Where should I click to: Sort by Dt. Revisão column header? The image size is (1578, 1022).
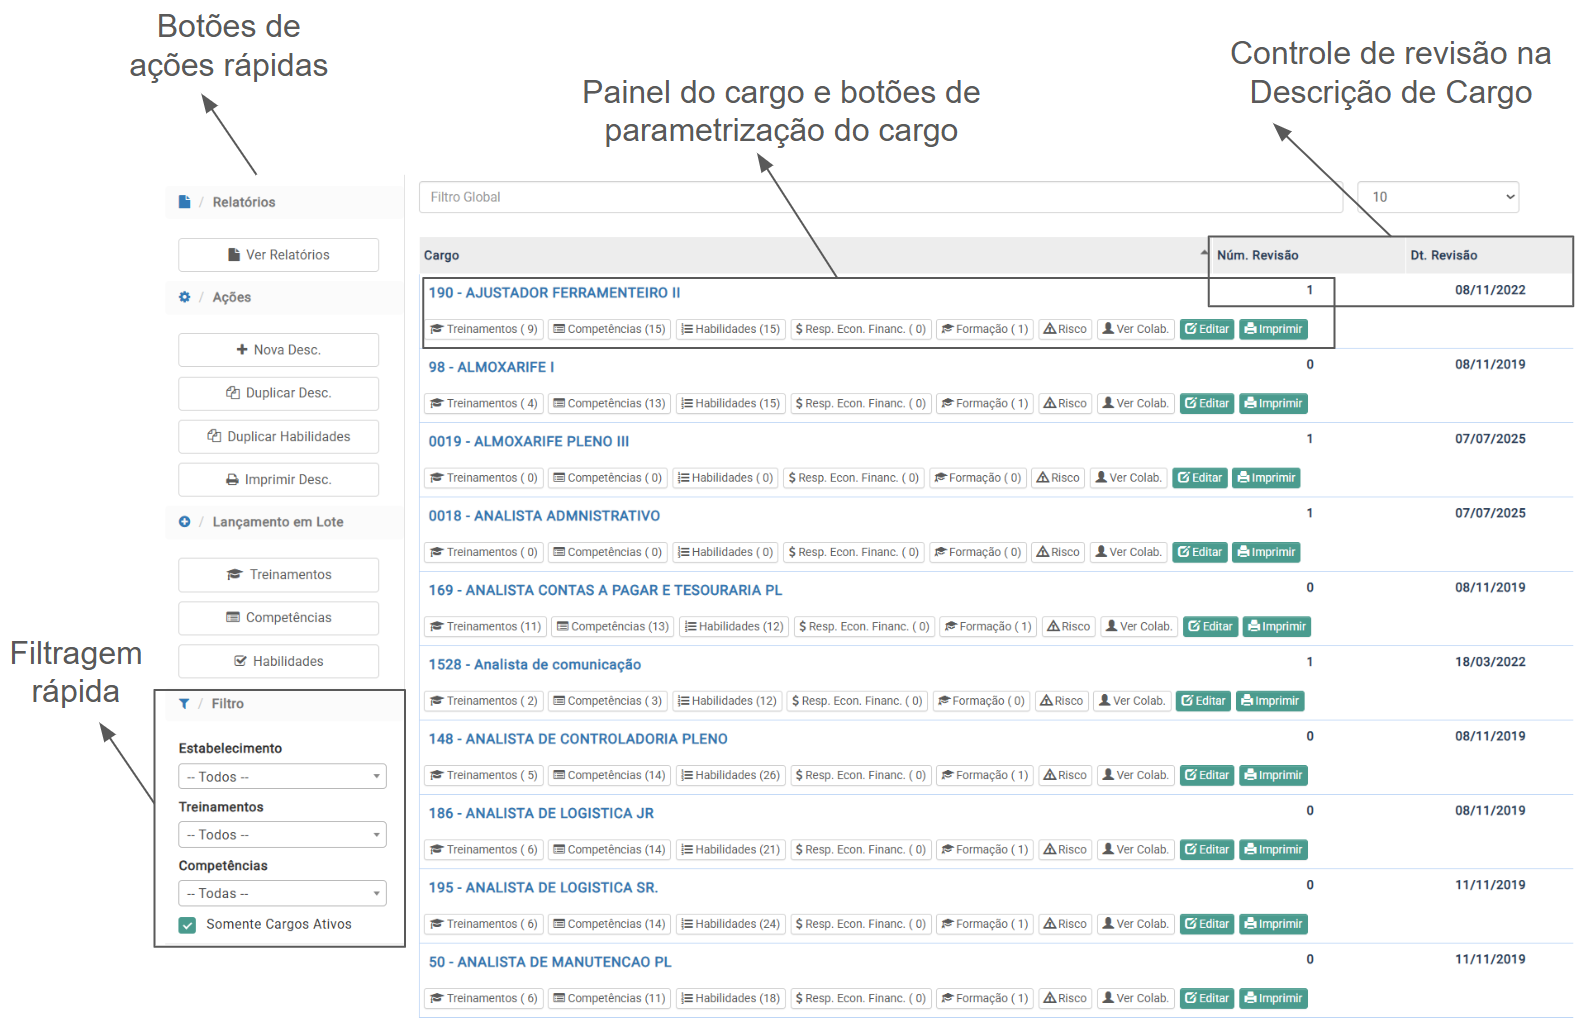click(x=1443, y=256)
